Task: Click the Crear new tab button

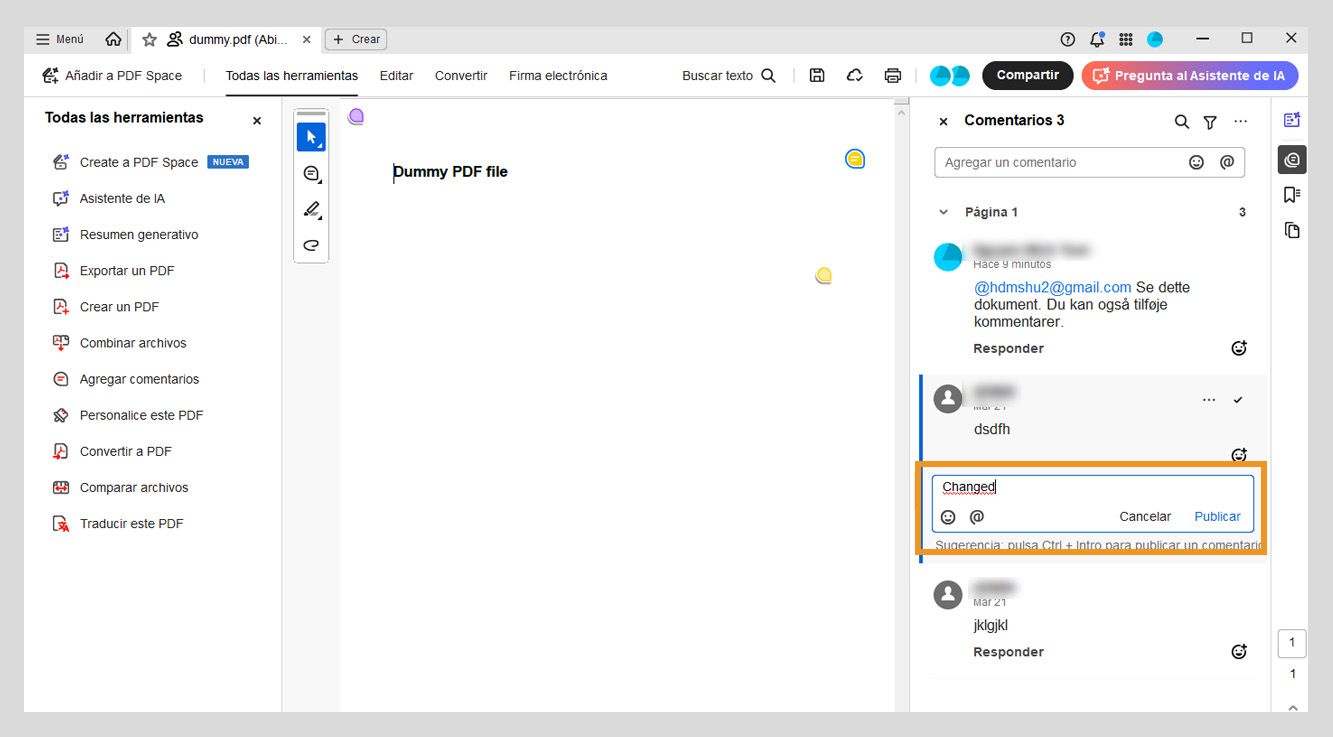Action: (x=356, y=39)
